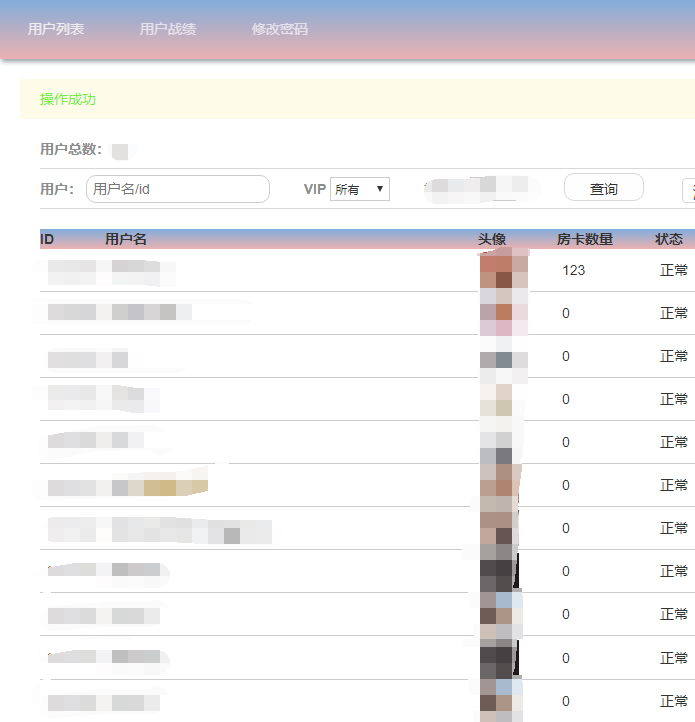Open the 用户战绩 menu item
695x722 pixels.
[x=168, y=29]
